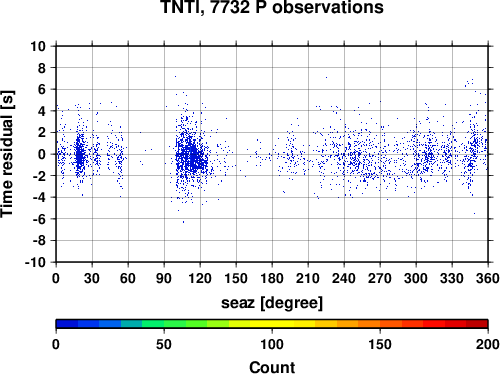The width and height of the screenshot is (500, 374).
Task: Click x-axis tick label 240
Action: tap(344, 278)
